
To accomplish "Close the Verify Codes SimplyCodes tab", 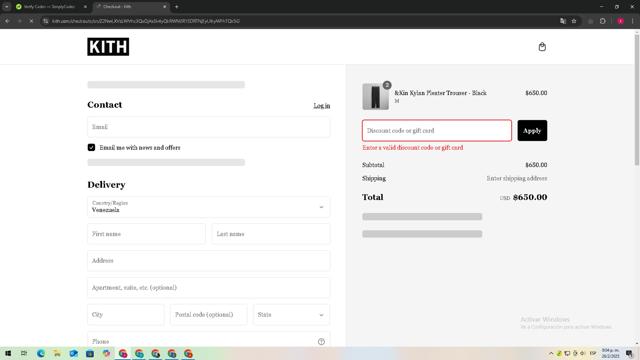I will pos(85,7).
